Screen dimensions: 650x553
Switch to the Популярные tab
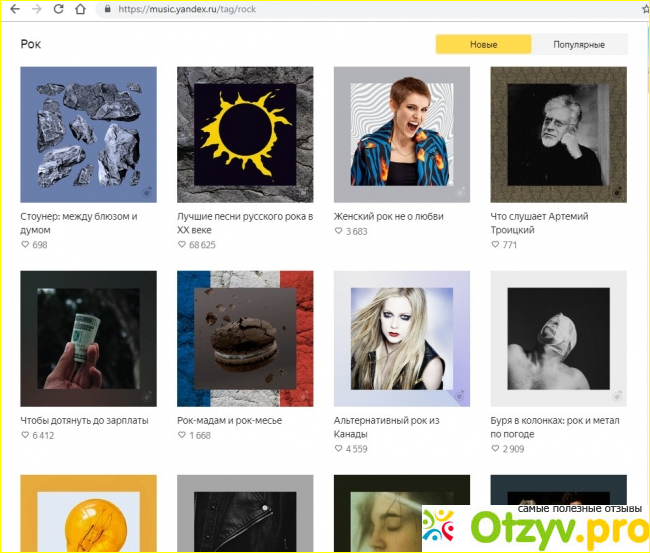(x=579, y=44)
